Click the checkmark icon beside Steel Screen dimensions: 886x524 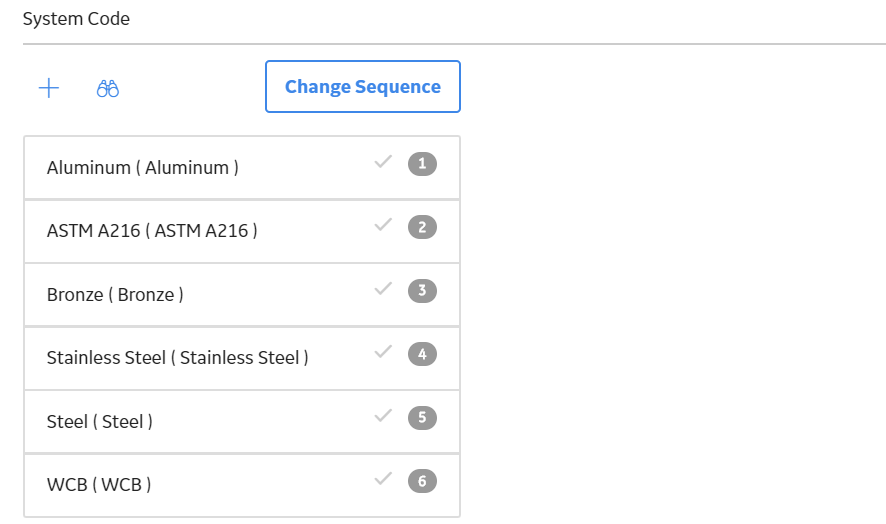click(x=383, y=415)
